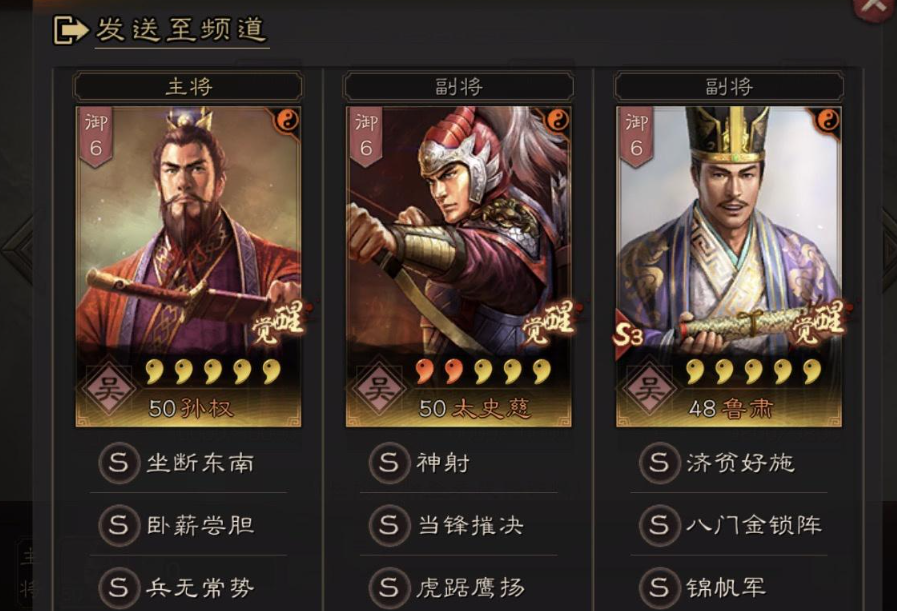Screen dimensions: 897x611
Task: Click the send-to-channel arrow icon
Action: [71, 30]
